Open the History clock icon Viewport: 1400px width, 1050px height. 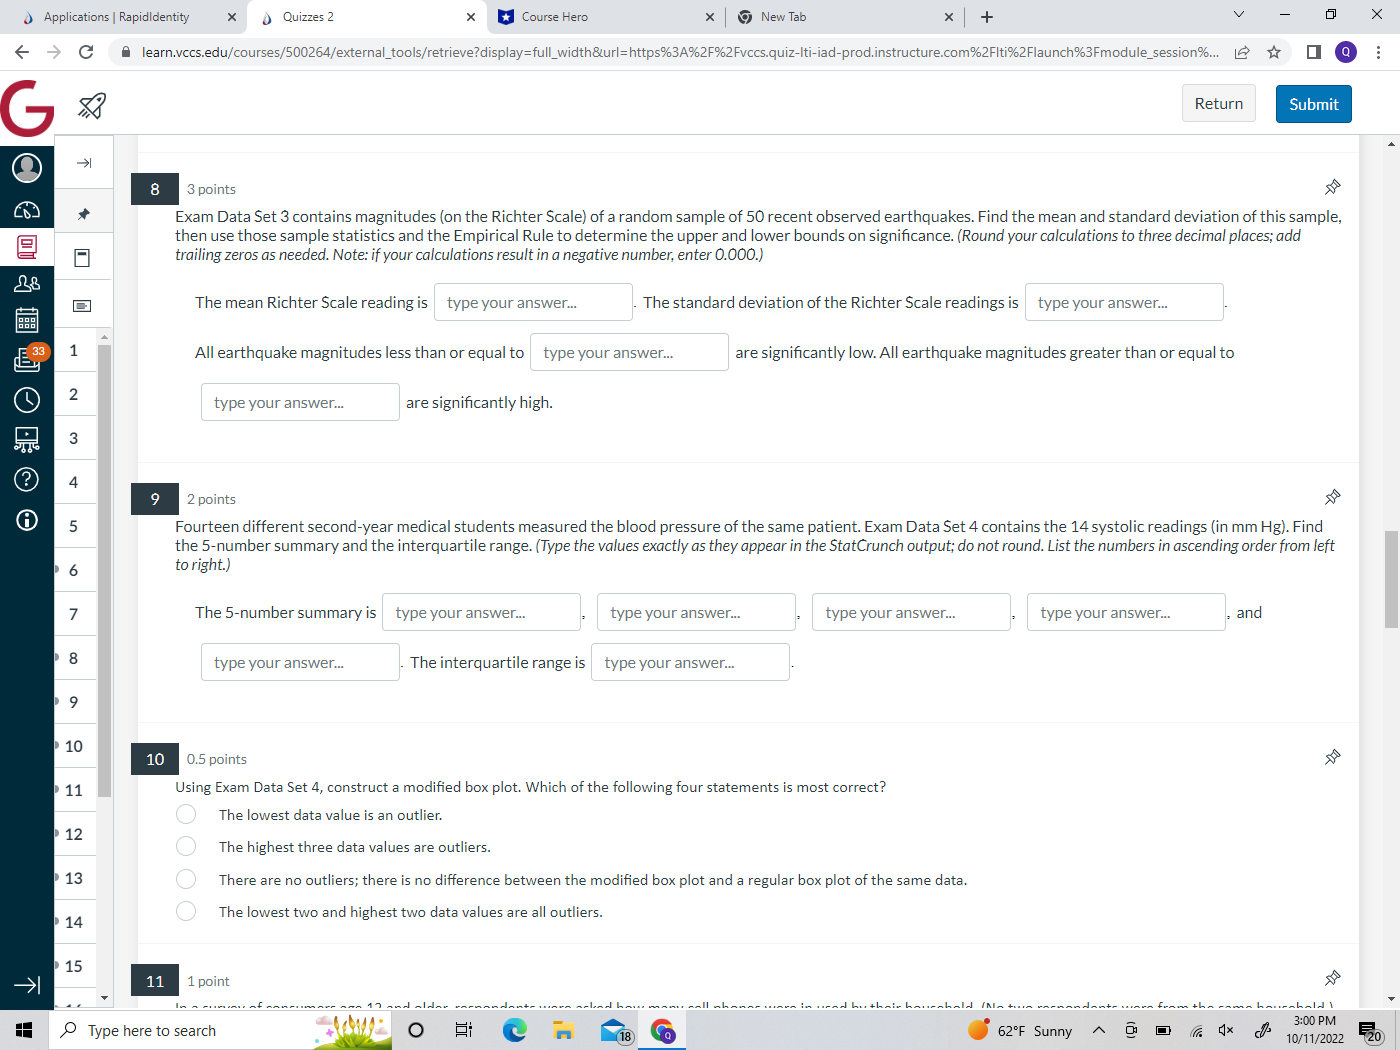[27, 399]
